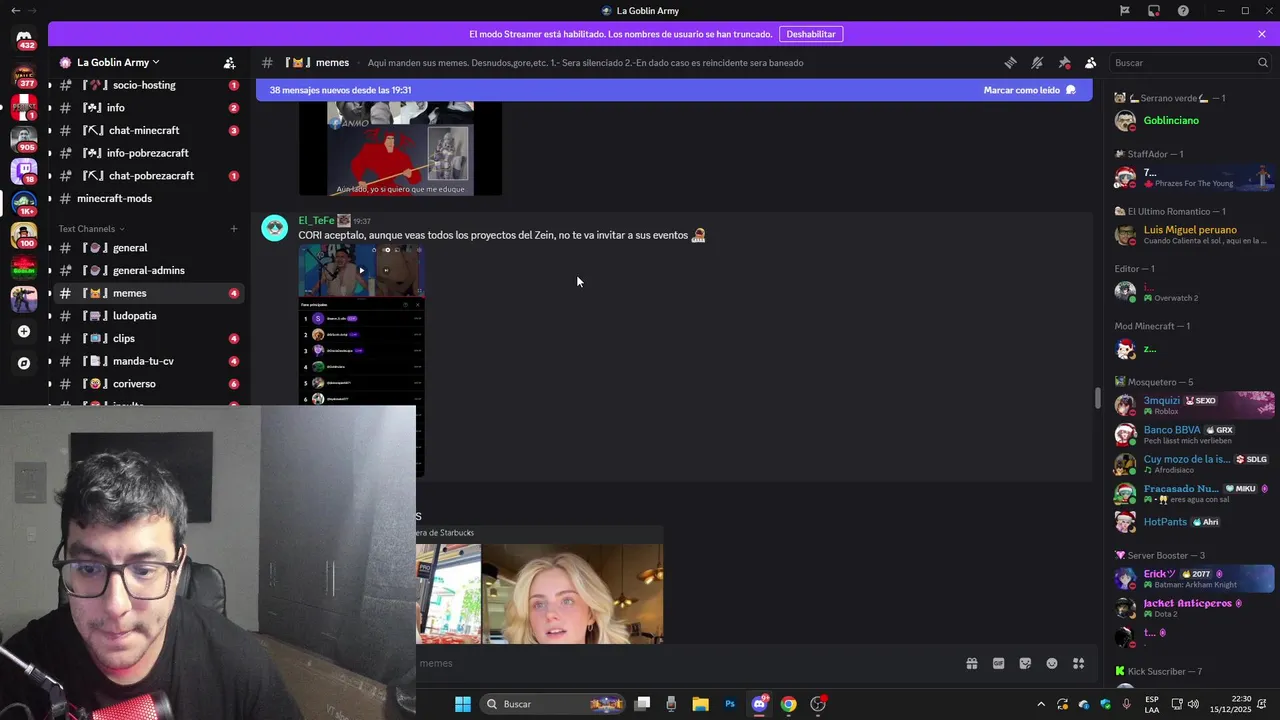Open socio-hosting channel
The width and height of the screenshot is (1280, 720).
tap(146, 85)
